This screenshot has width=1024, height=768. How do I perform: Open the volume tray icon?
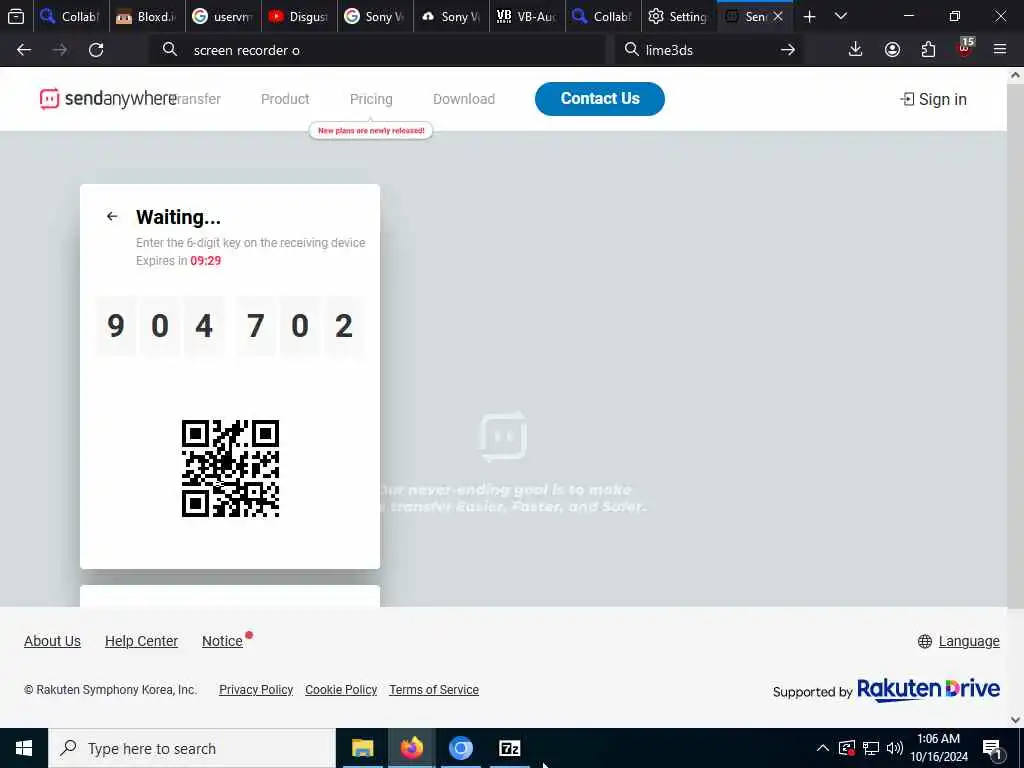tap(895, 748)
